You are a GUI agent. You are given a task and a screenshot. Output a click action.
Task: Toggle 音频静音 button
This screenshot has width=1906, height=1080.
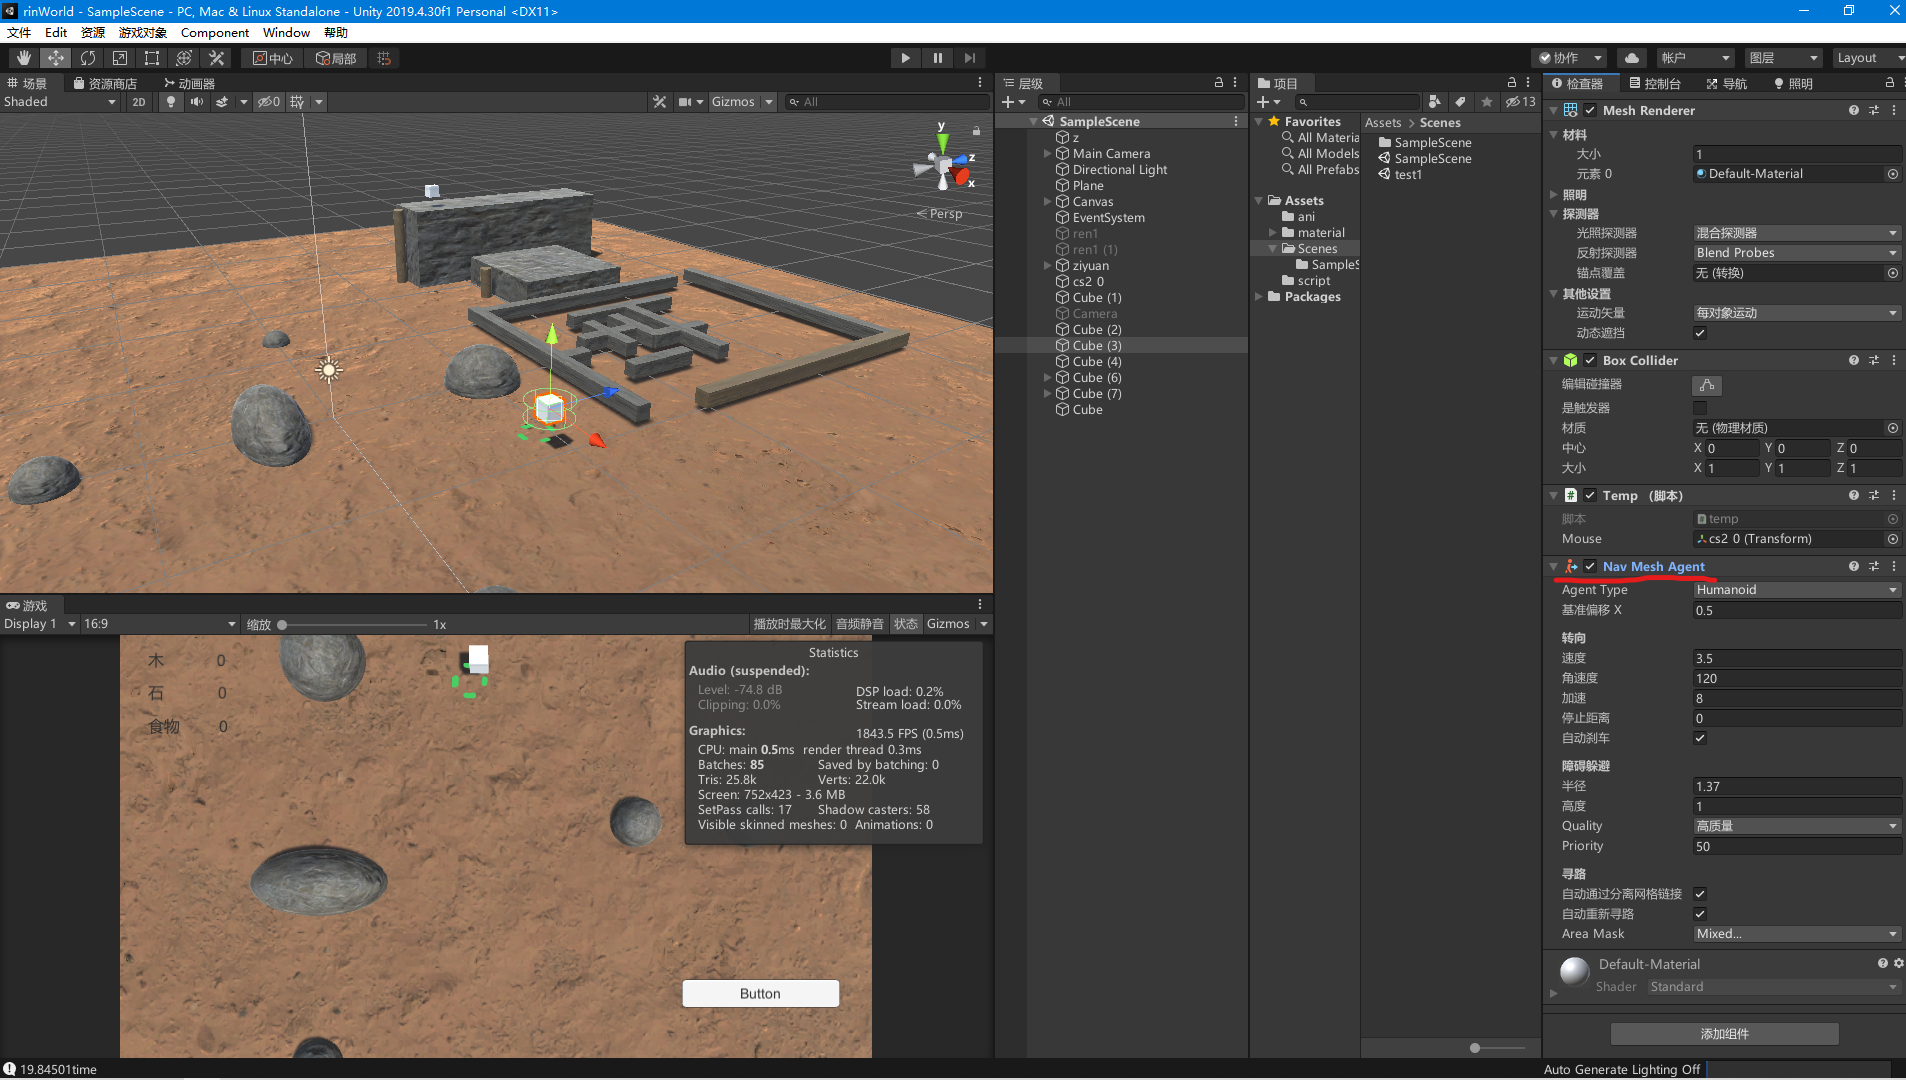click(860, 624)
